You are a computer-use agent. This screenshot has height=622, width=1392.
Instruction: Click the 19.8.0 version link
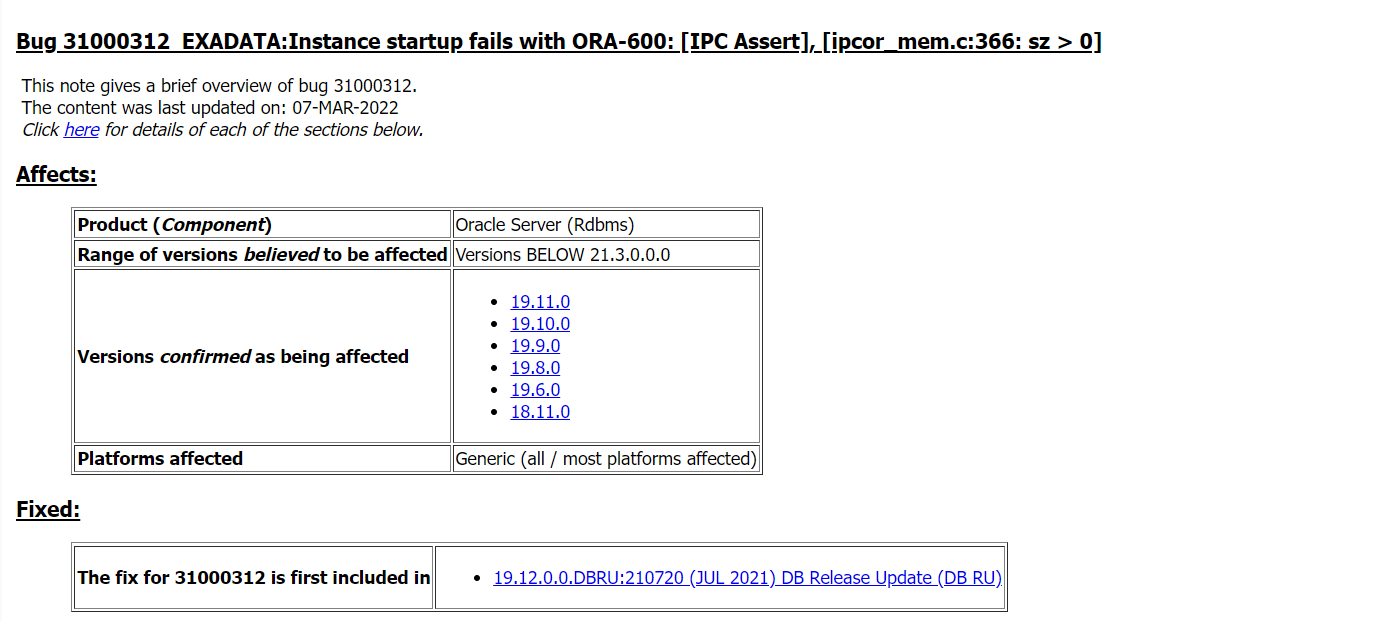coord(535,368)
